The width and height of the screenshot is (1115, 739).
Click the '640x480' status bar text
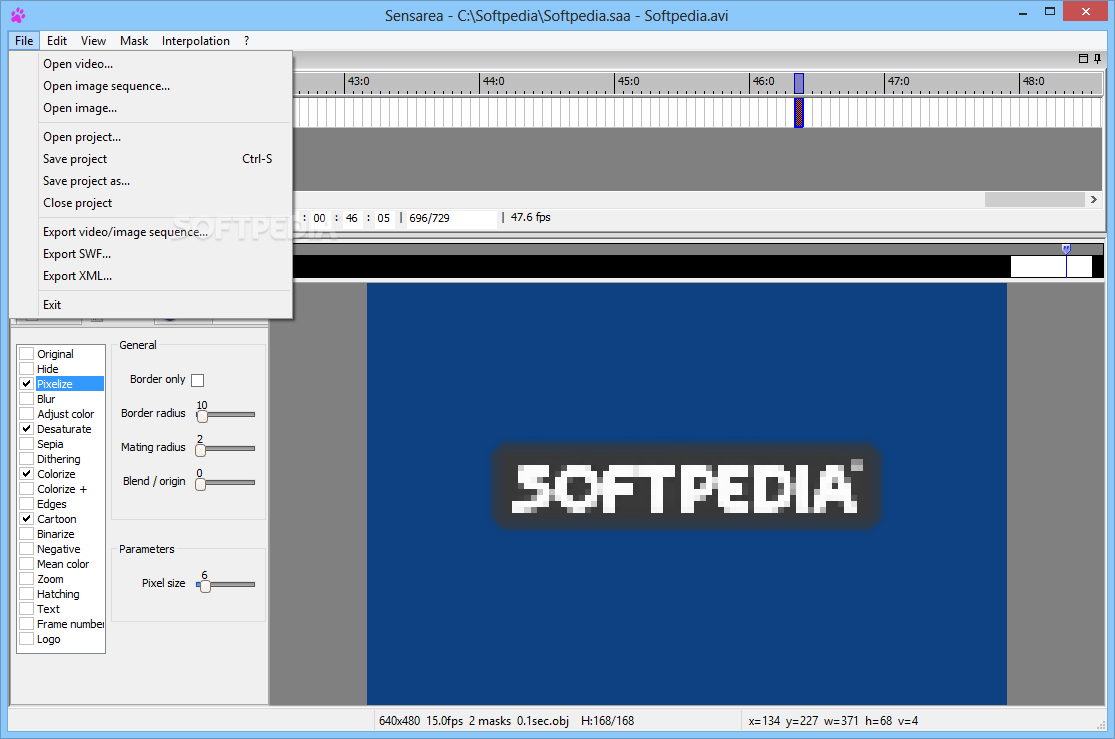400,721
